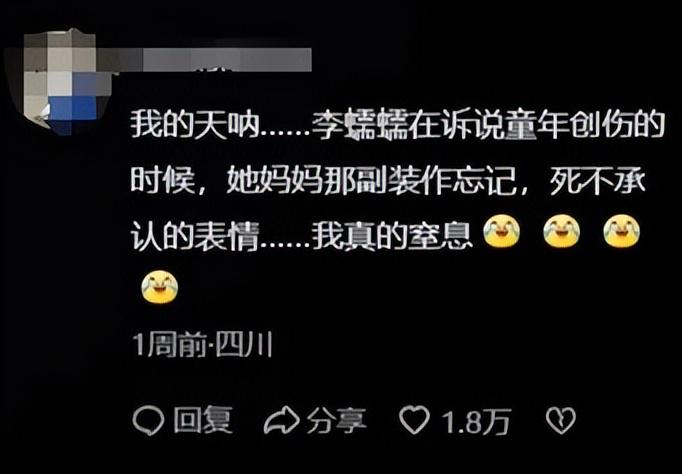Dislike the comment using the broken heart icon
The height and width of the screenshot is (474, 682).
click(561, 421)
